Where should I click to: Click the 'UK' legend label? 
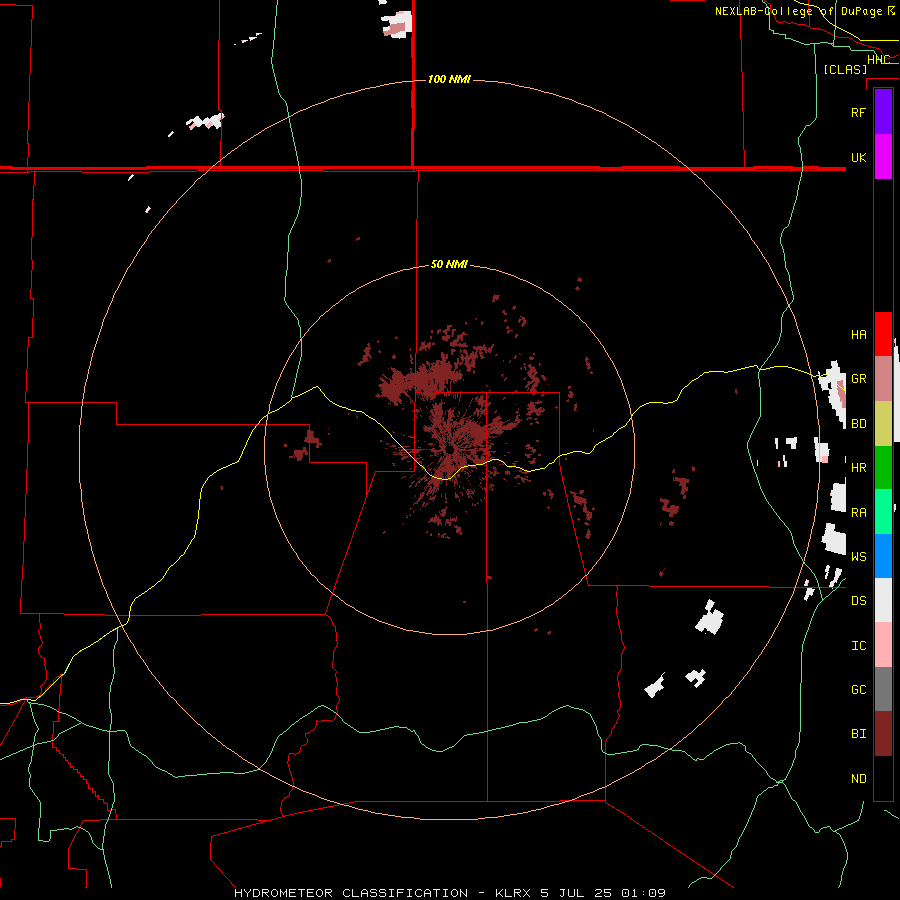858,157
